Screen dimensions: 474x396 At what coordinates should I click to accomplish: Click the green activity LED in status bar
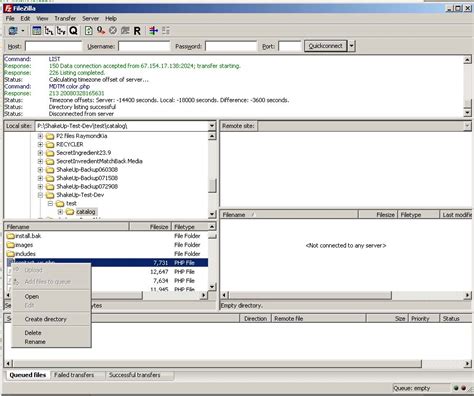[456, 388]
